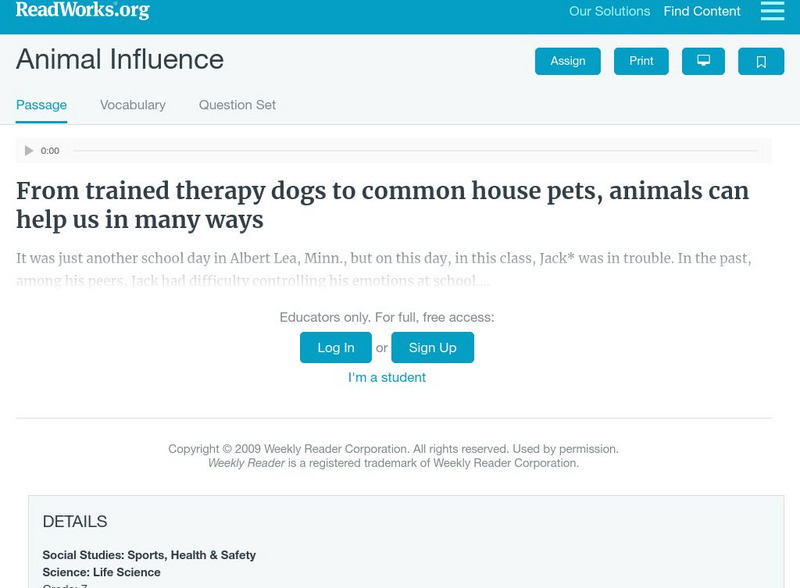Switch to the Passage tab
Screen dimensions: 800x588
click(x=41, y=105)
